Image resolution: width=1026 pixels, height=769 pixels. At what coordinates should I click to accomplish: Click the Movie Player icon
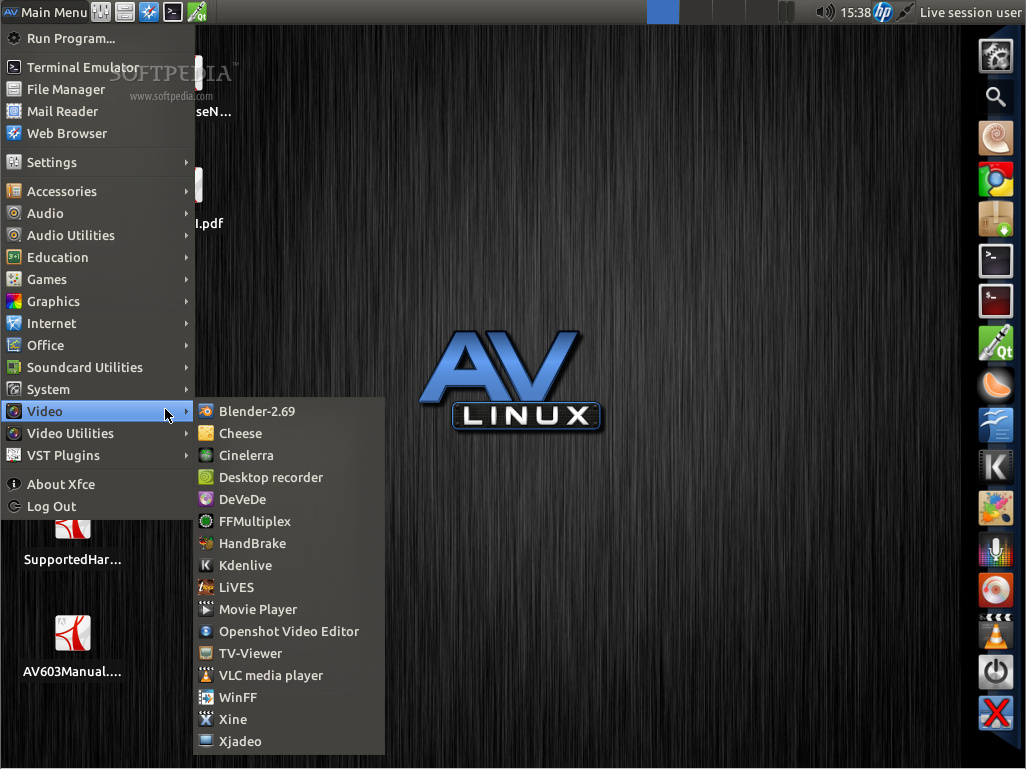tap(206, 609)
